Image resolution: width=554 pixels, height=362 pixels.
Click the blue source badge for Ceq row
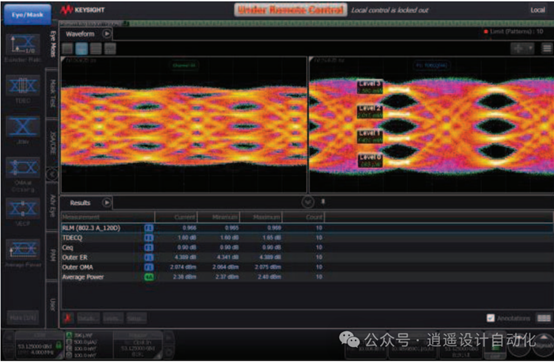[x=149, y=248]
